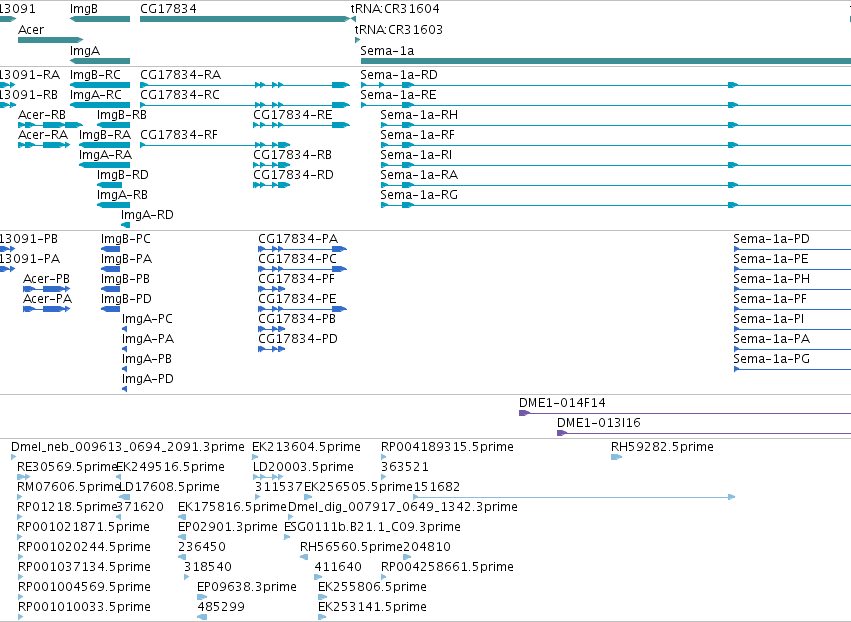Select the Acer-PB protein label
The image size is (851, 622).
pyautogui.click(x=47, y=279)
